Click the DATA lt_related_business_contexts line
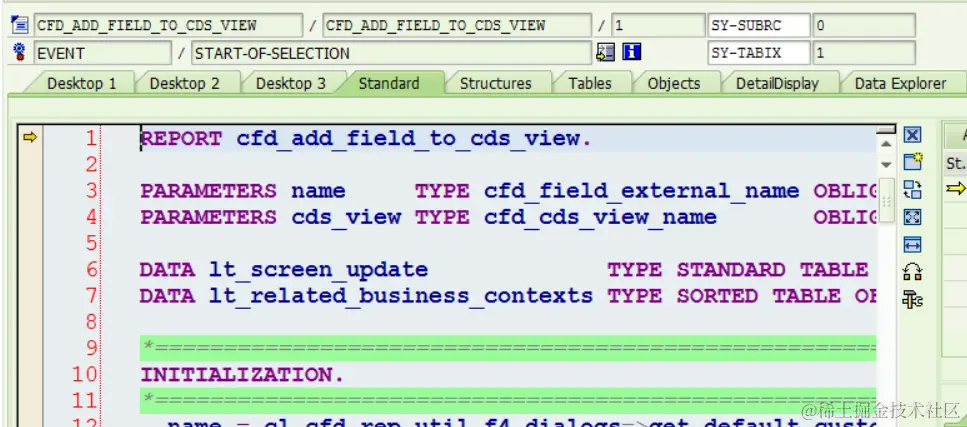Screen dimensions: 967x427 coord(509,296)
